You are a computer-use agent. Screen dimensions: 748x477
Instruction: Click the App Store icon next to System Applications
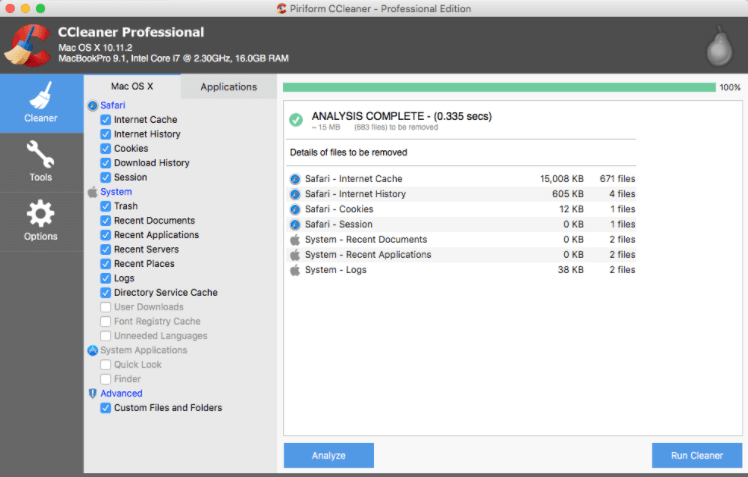(93, 350)
